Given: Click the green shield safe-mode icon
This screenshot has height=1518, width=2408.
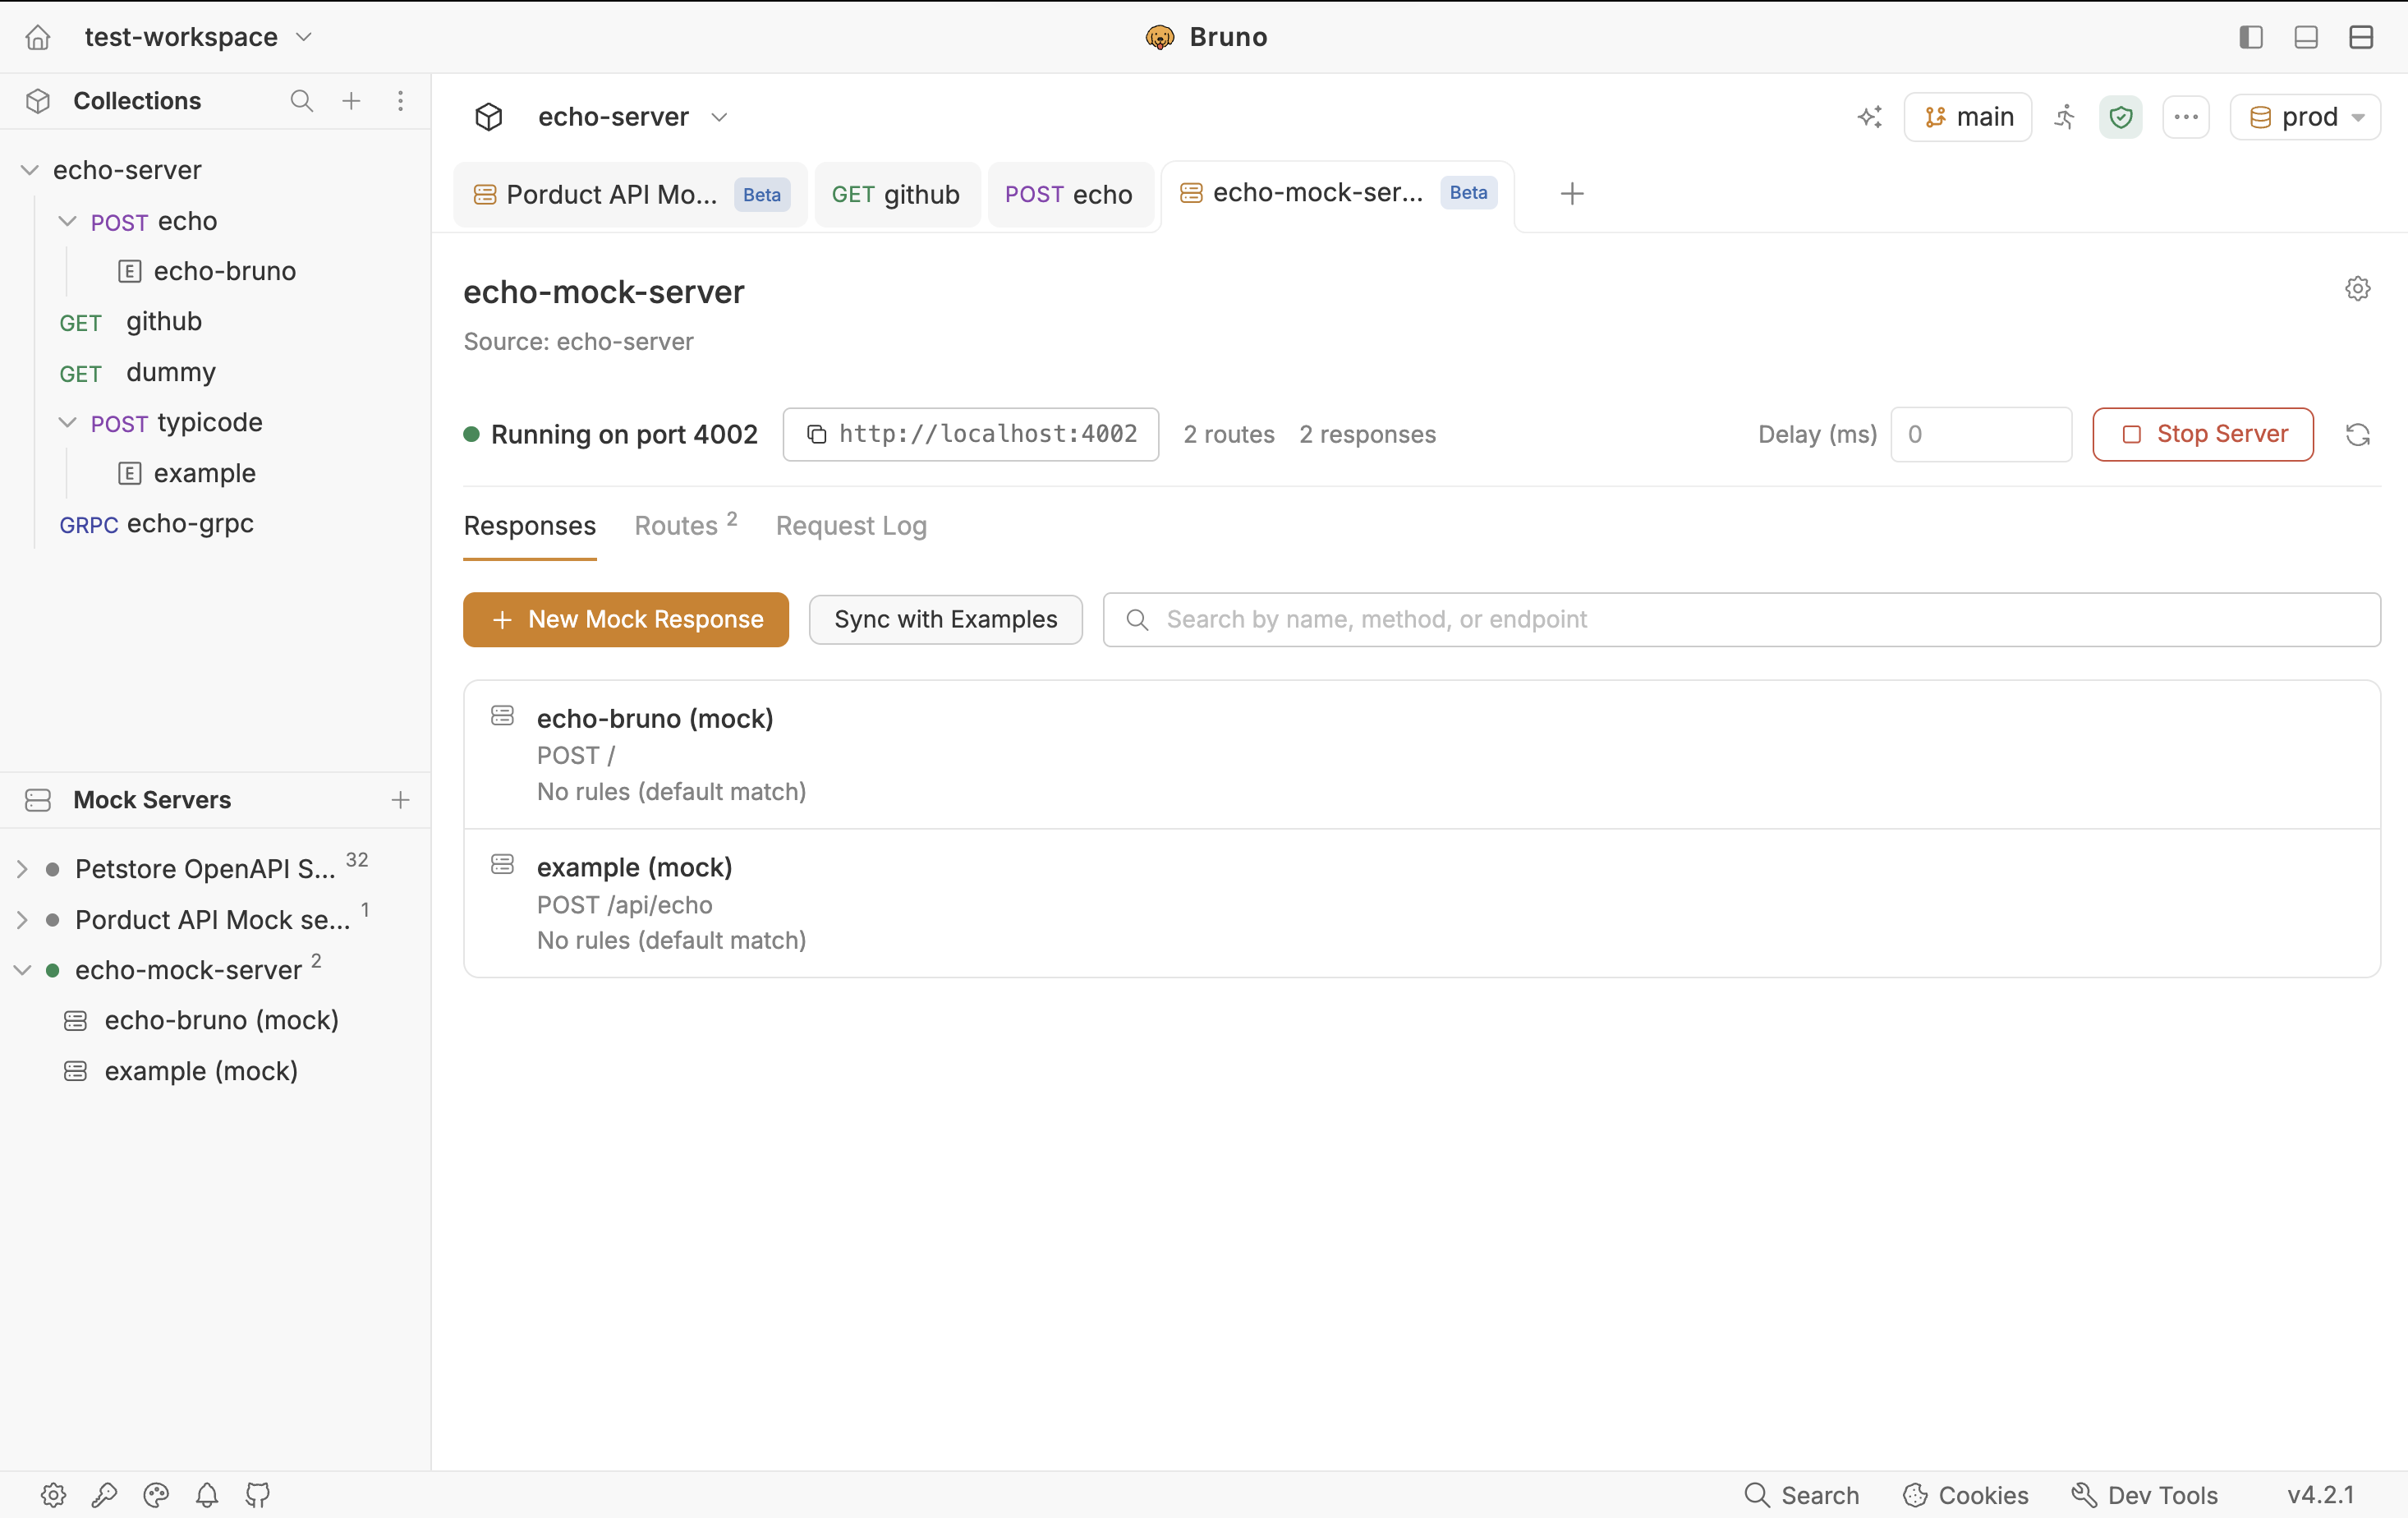Looking at the screenshot, I should (x=2121, y=117).
